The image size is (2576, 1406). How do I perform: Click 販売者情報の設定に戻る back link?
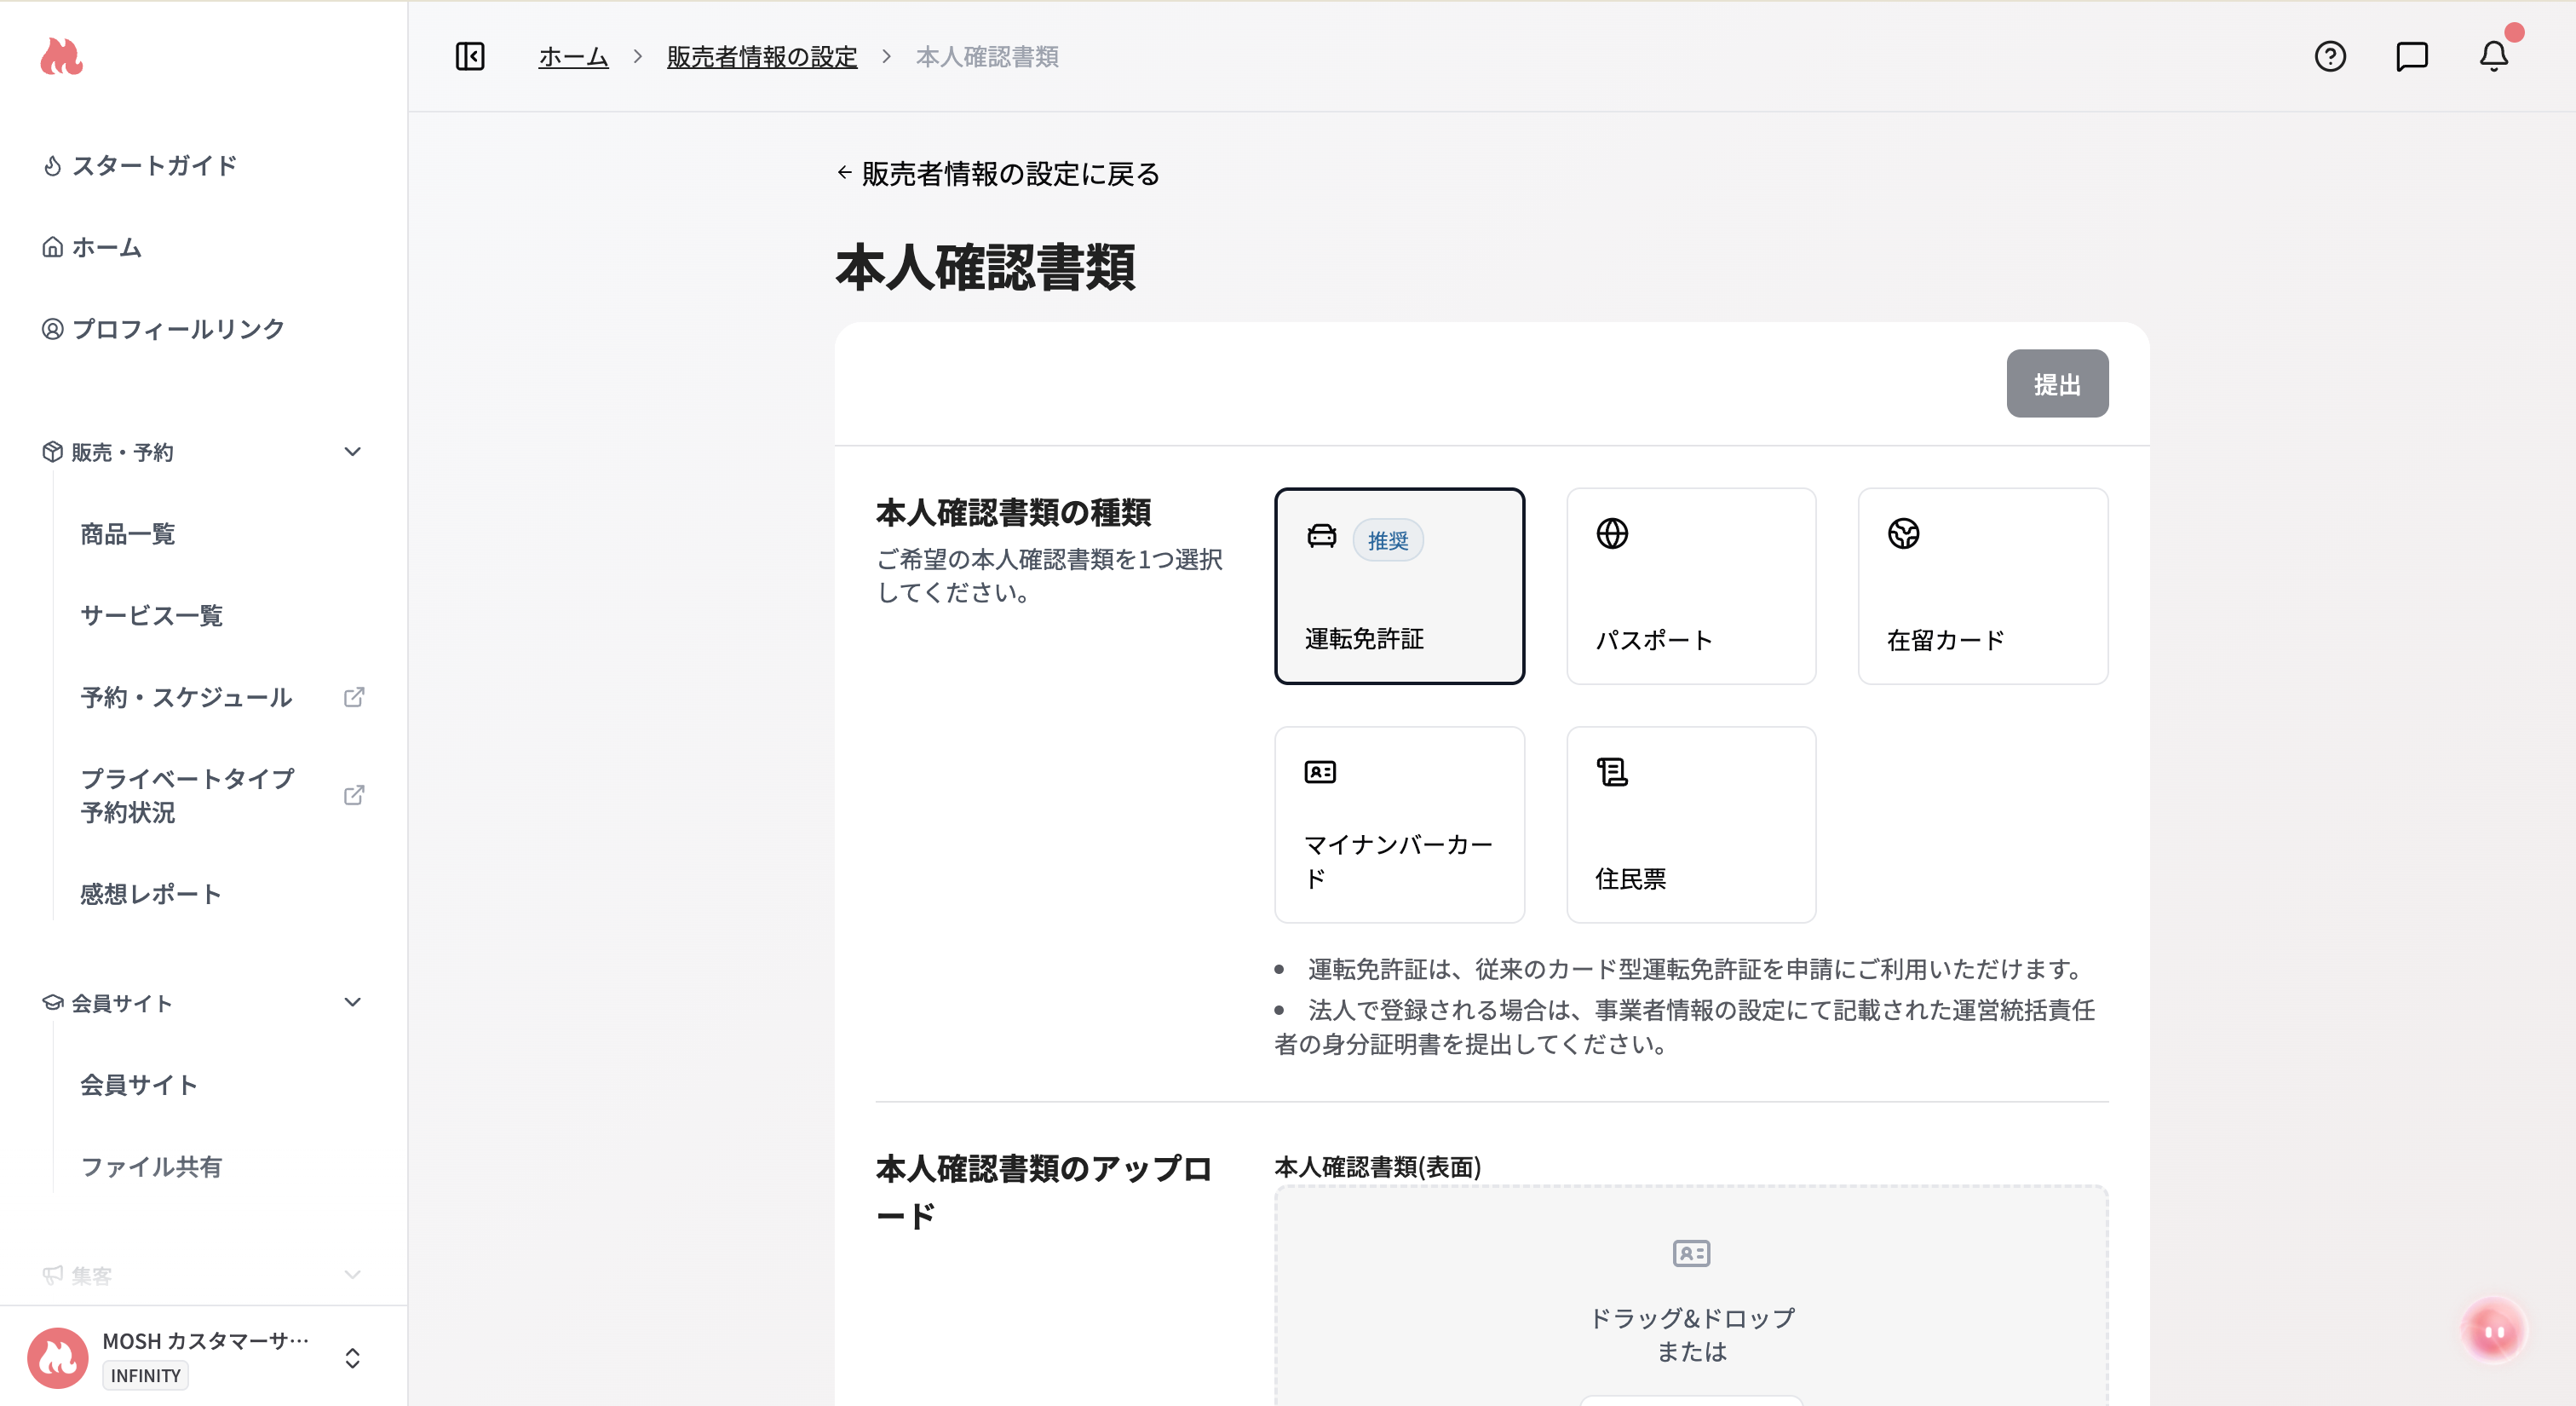click(x=998, y=174)
